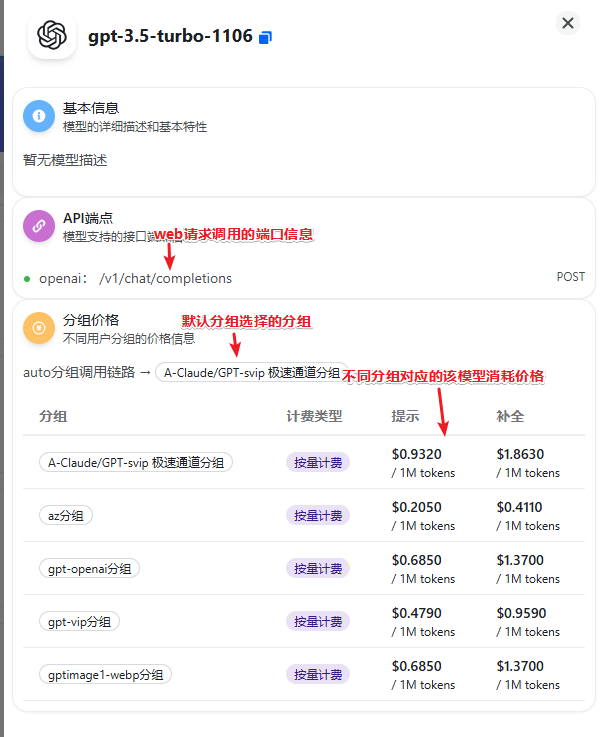The height and width of the screenshot is (737, 604).
Task: Select the $0.4110 completion price
Action: (x=519, y=507)
